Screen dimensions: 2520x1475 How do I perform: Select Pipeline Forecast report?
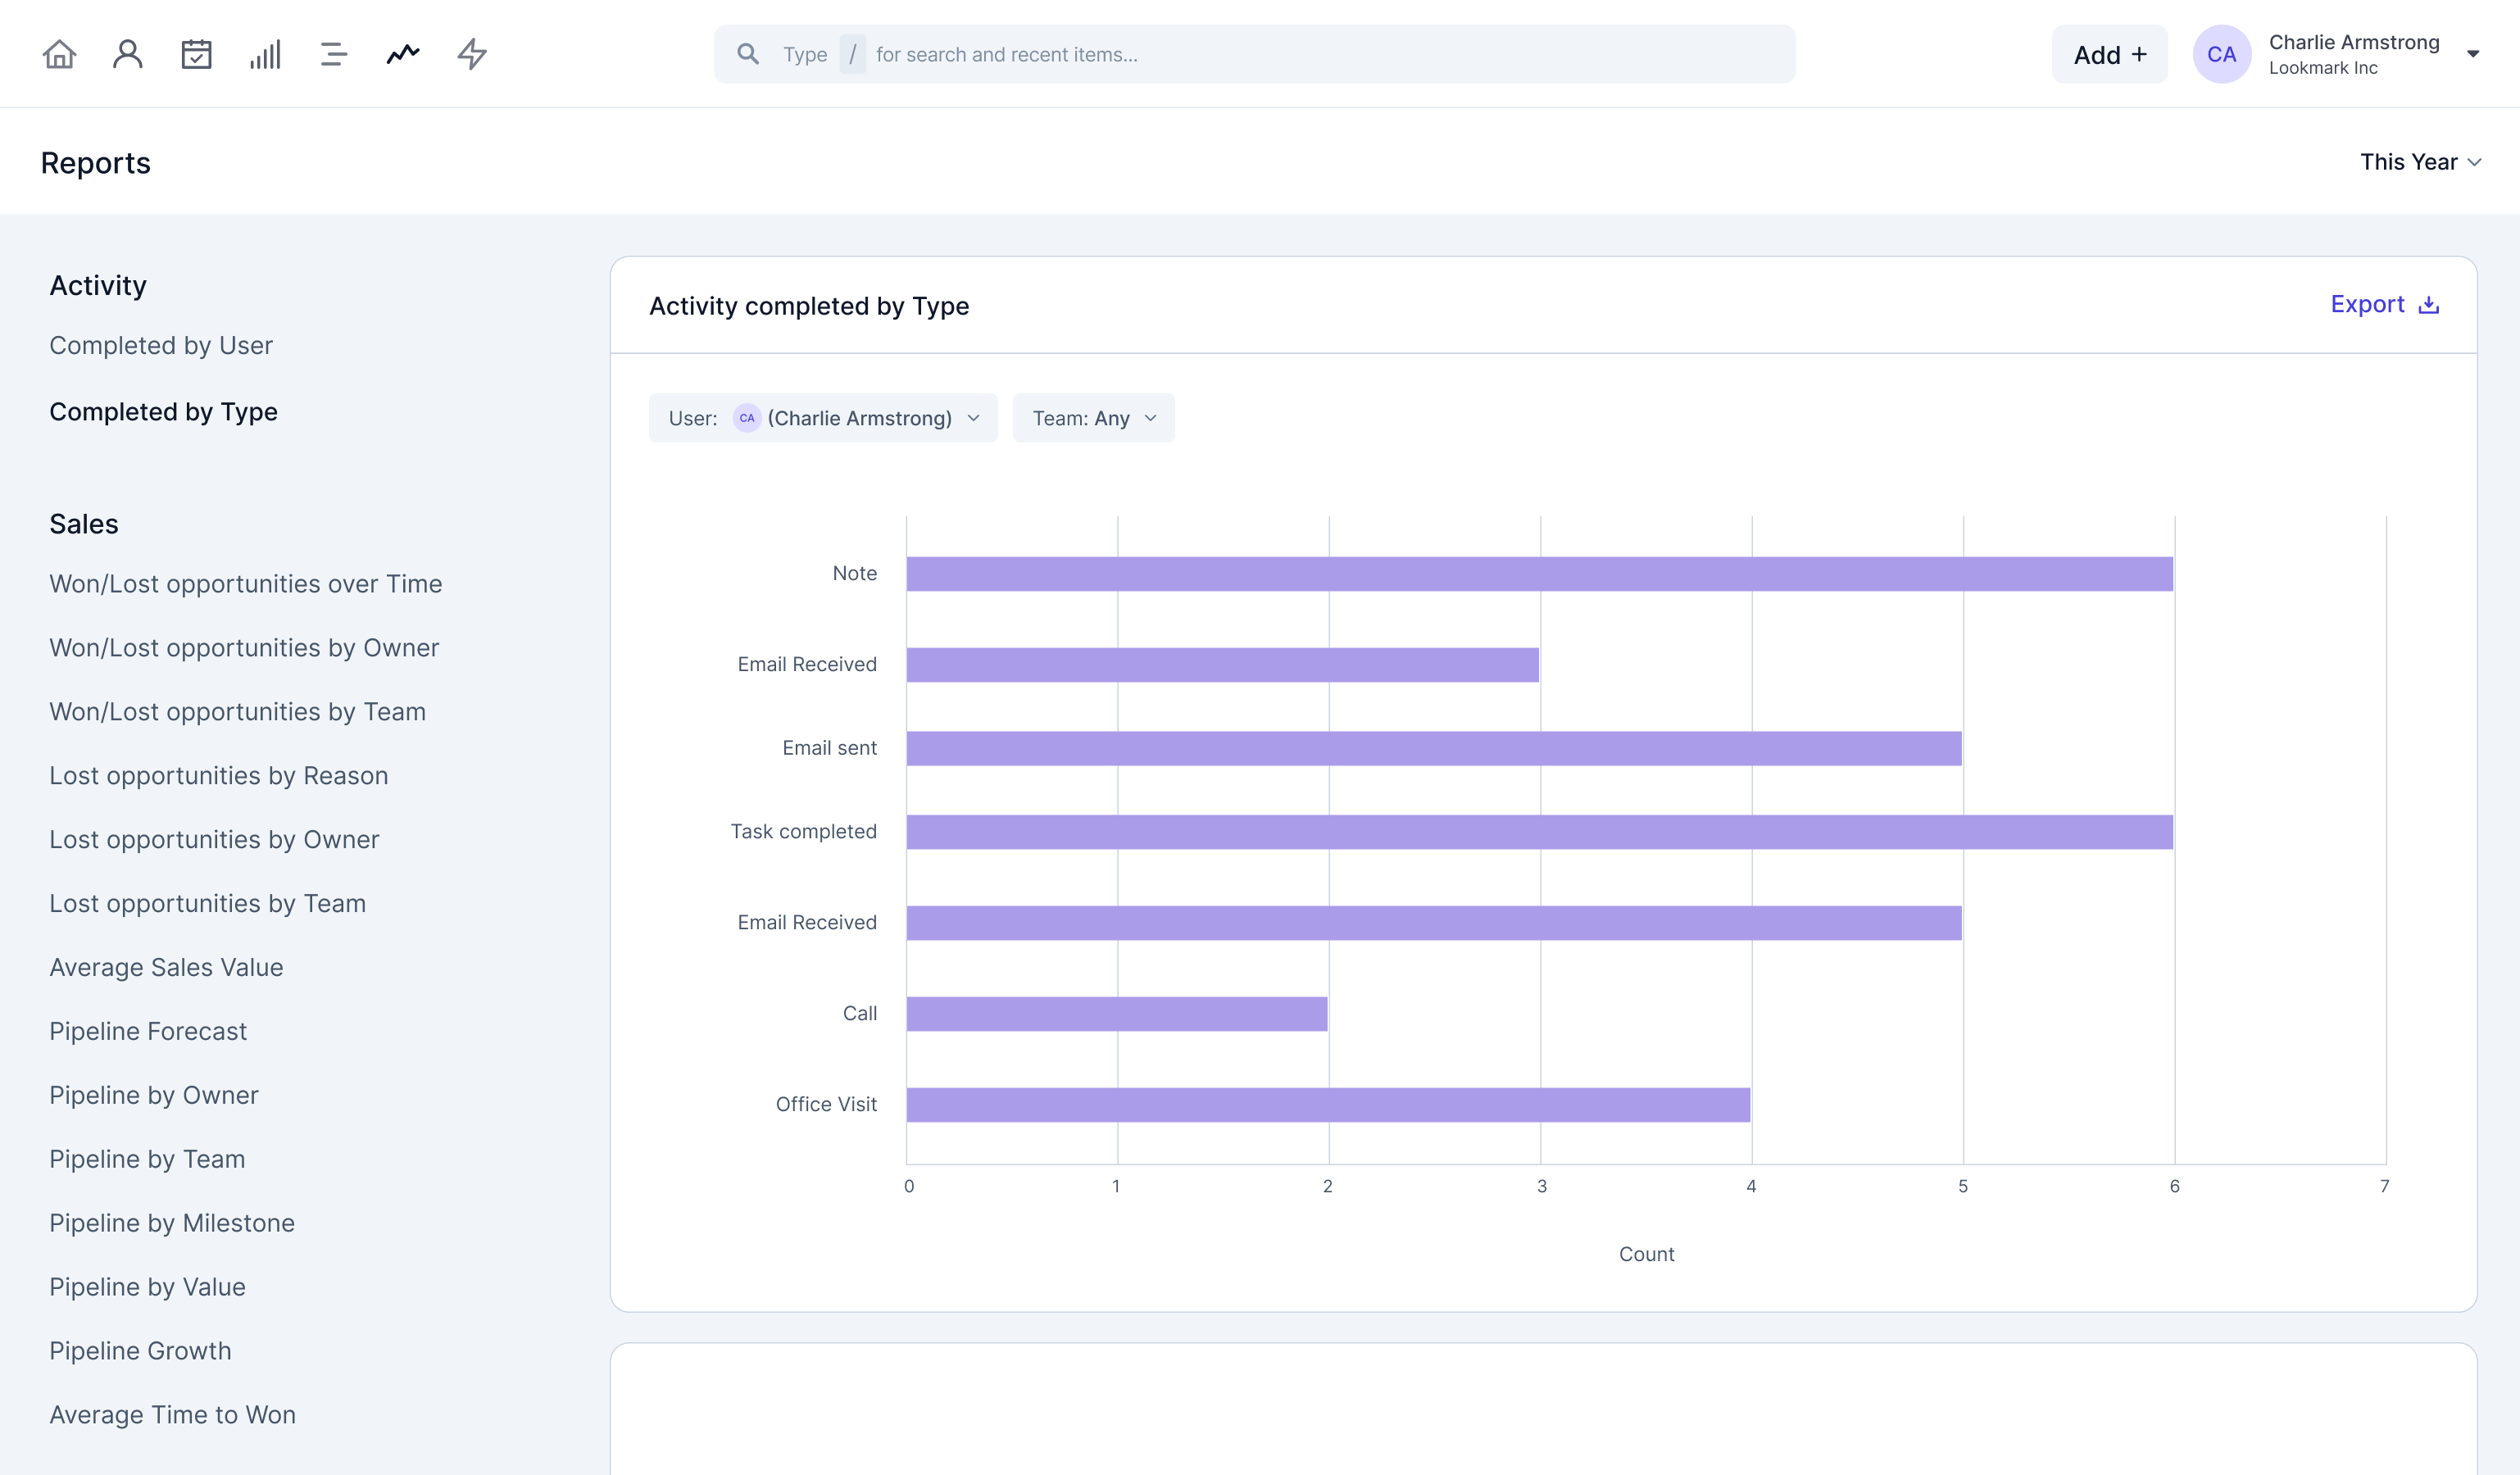coord(149,1031)
